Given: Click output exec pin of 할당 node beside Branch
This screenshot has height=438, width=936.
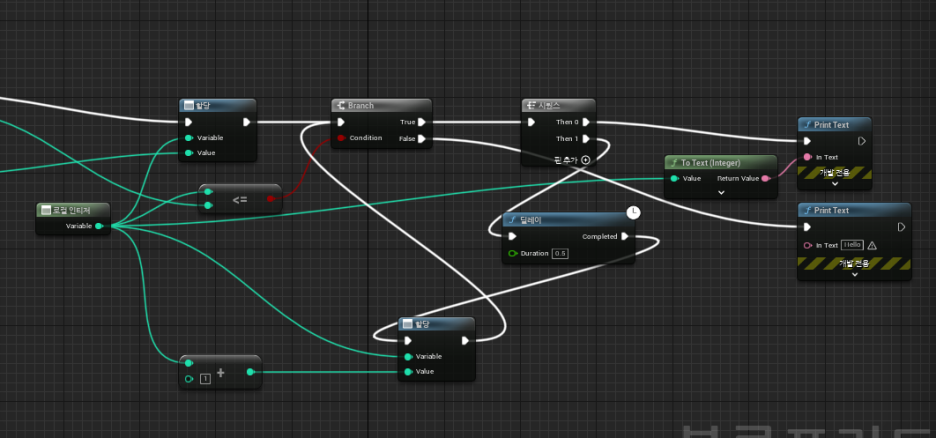Looking at the screenshot, I should [x=247, y=122].
